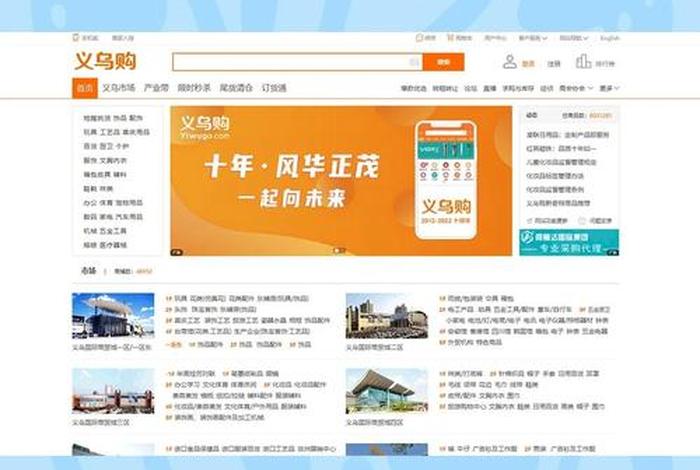Click the shopping cart icon in top bar
Viewport: 700px width, 470px height.
click(x=450, y=37)
